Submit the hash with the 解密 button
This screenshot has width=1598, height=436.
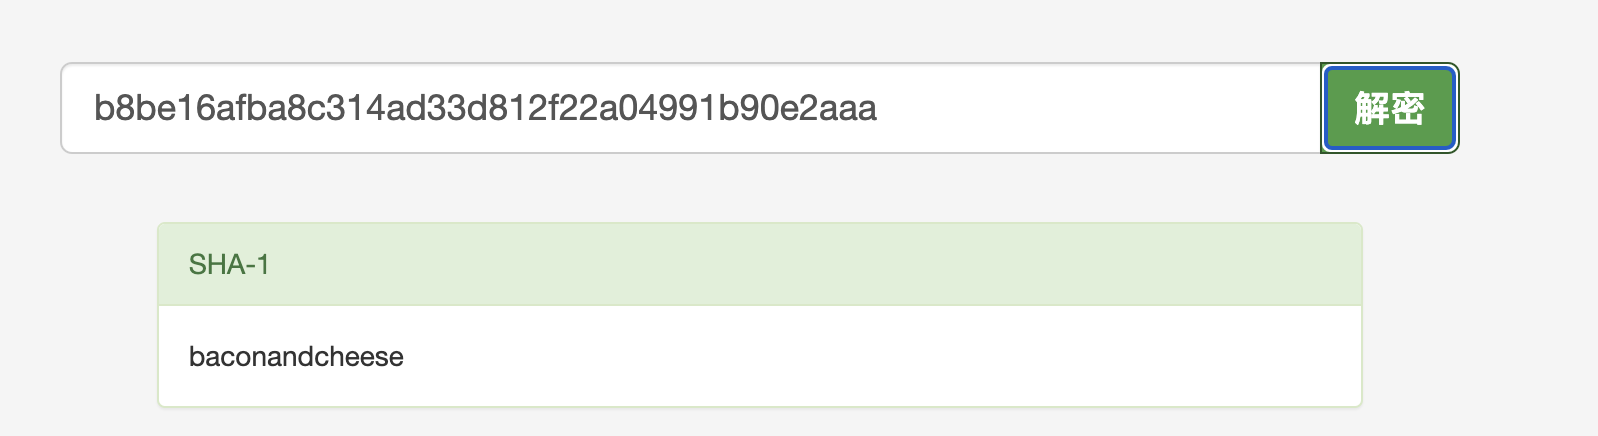(1389, 108)
